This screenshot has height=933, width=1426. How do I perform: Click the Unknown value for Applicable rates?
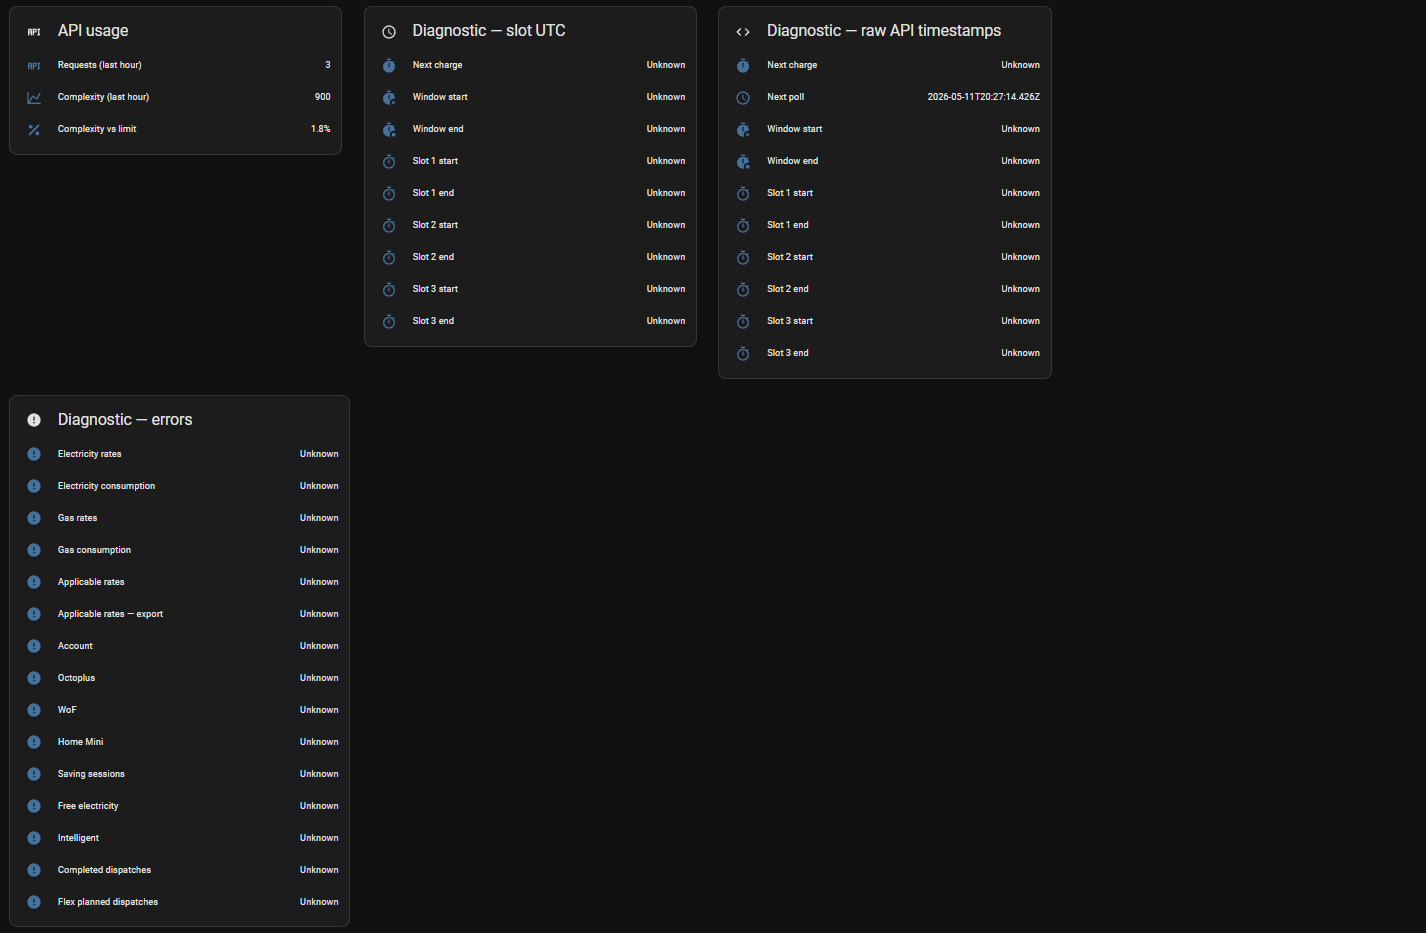[x=319, y=582]
